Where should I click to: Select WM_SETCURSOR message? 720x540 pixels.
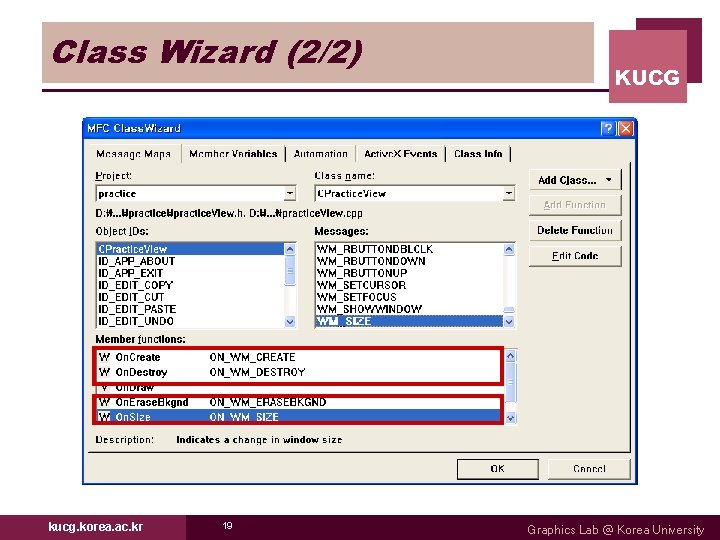coord(409,285)
